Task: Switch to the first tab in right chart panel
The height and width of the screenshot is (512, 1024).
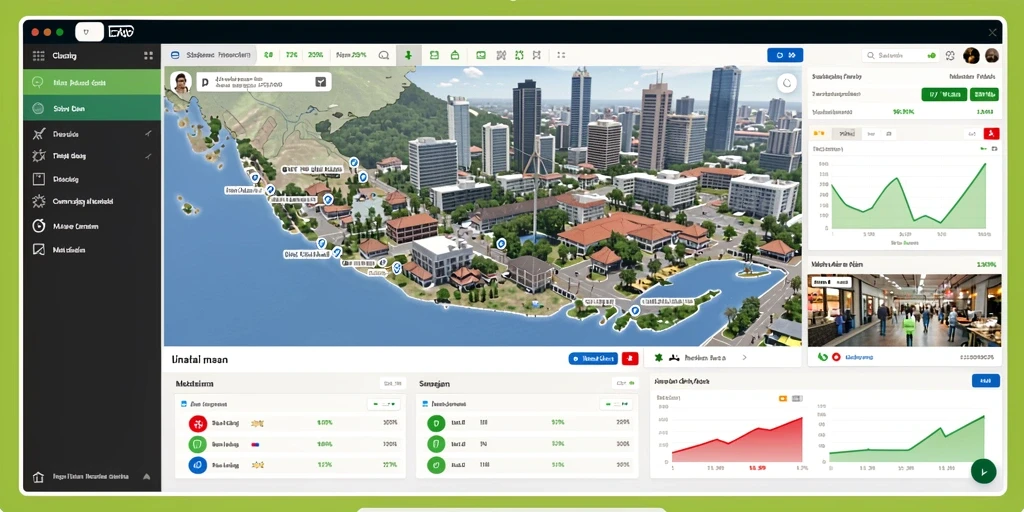Action: (819, 133)
